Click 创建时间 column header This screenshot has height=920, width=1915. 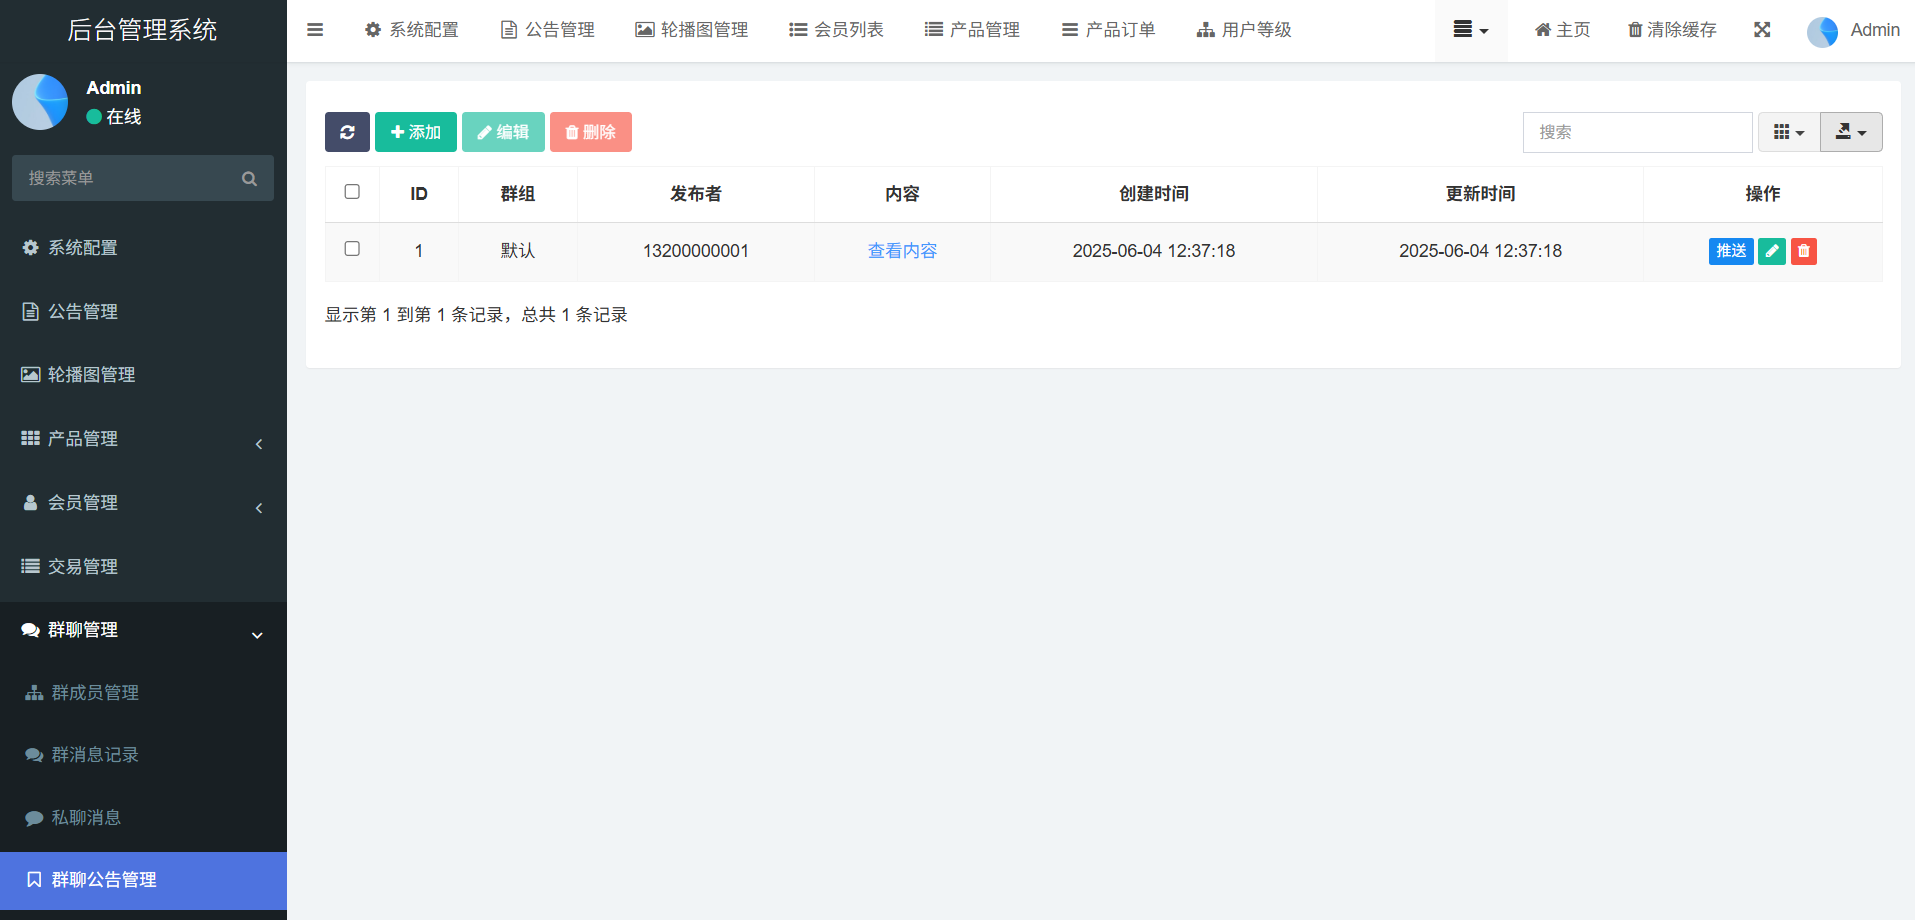(1154, 194)
